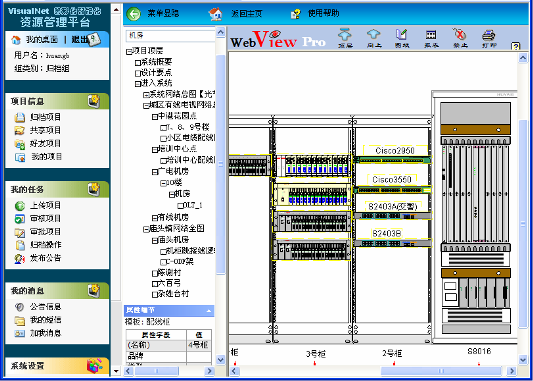This screenshot has height=381, width=533.
Task: Click the 2号柜 cabinet label
Action: pyautogui.click(x=392, y=353)
